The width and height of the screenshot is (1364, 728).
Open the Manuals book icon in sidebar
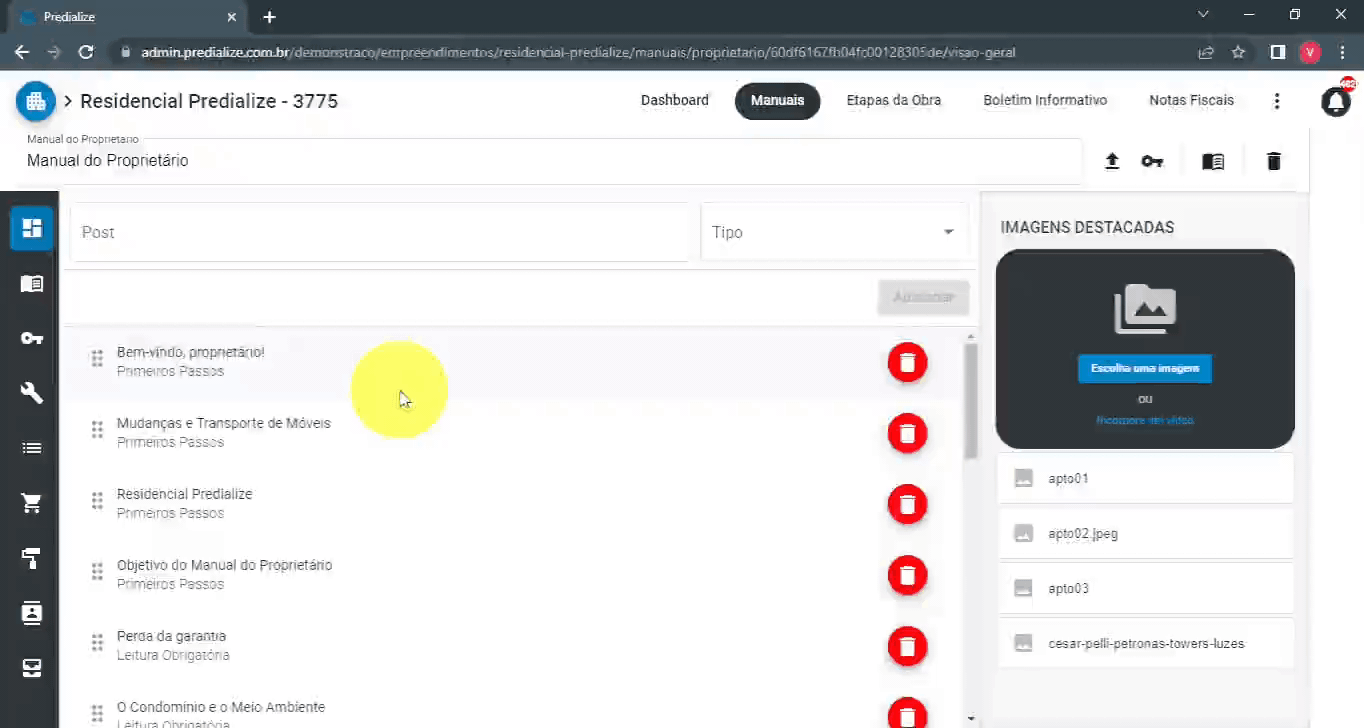tap(31, 283)
